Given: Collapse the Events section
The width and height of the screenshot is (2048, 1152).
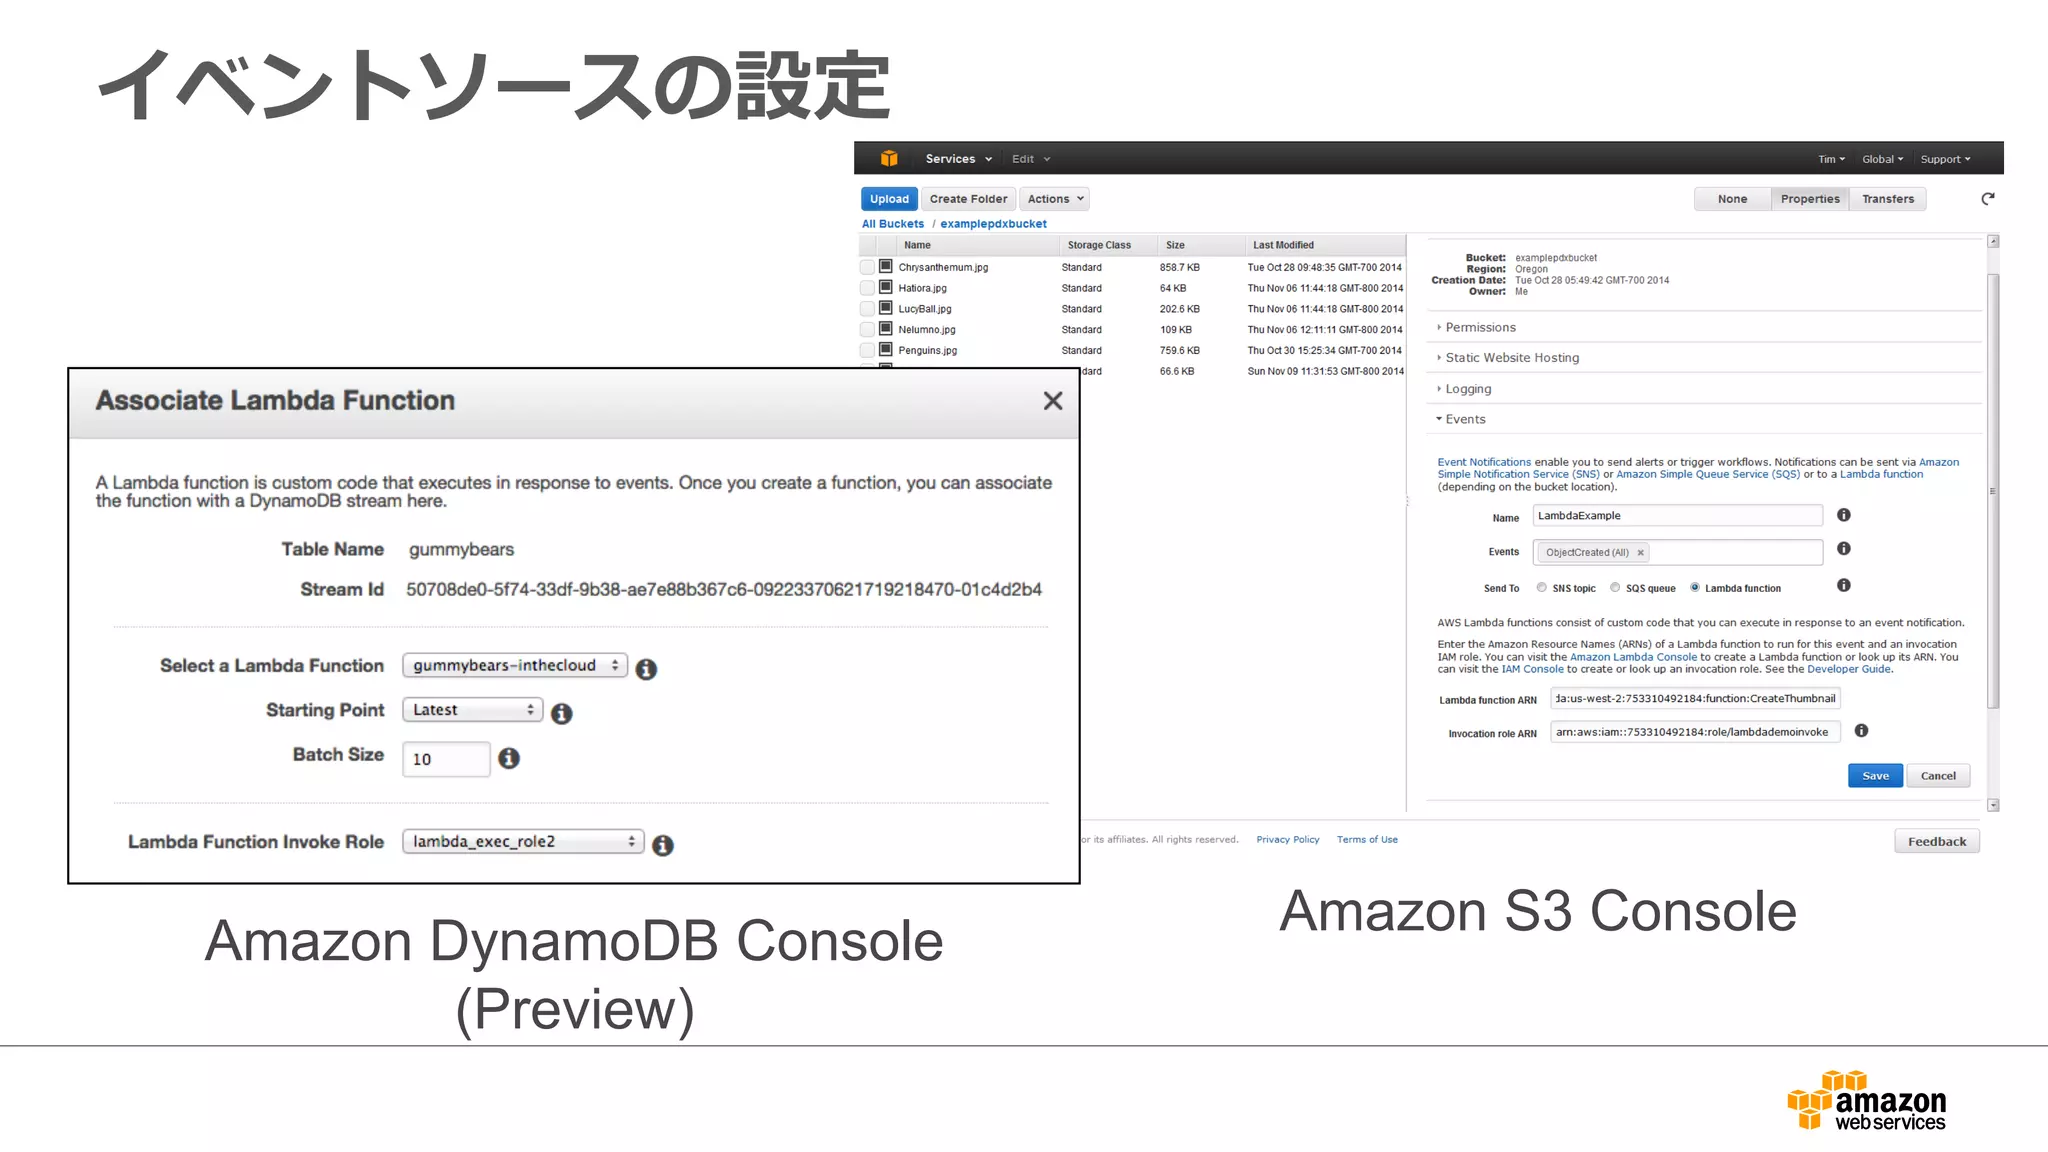Looking at the screenshot, I should pyautogui.click(x=1465, y=419).
